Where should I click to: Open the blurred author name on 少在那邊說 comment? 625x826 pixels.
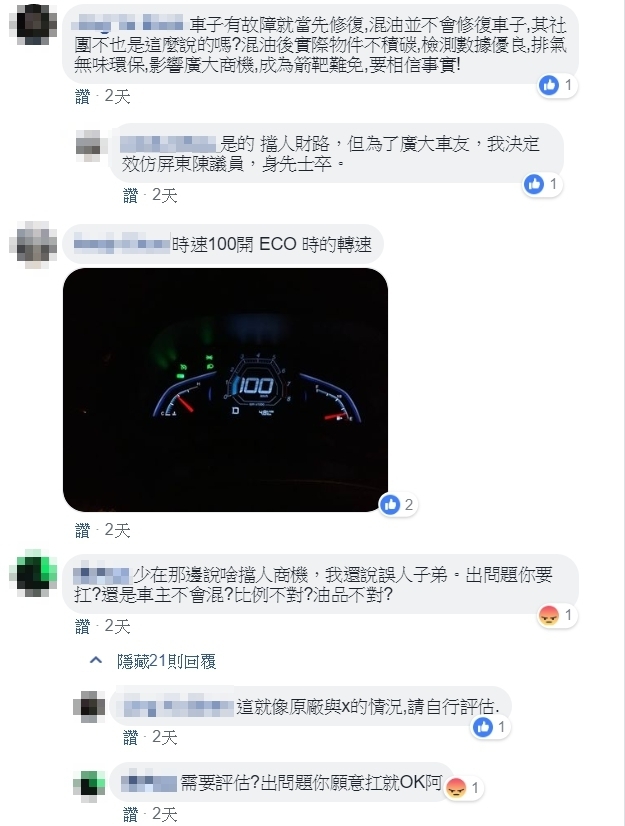click(x=101, y=575)
